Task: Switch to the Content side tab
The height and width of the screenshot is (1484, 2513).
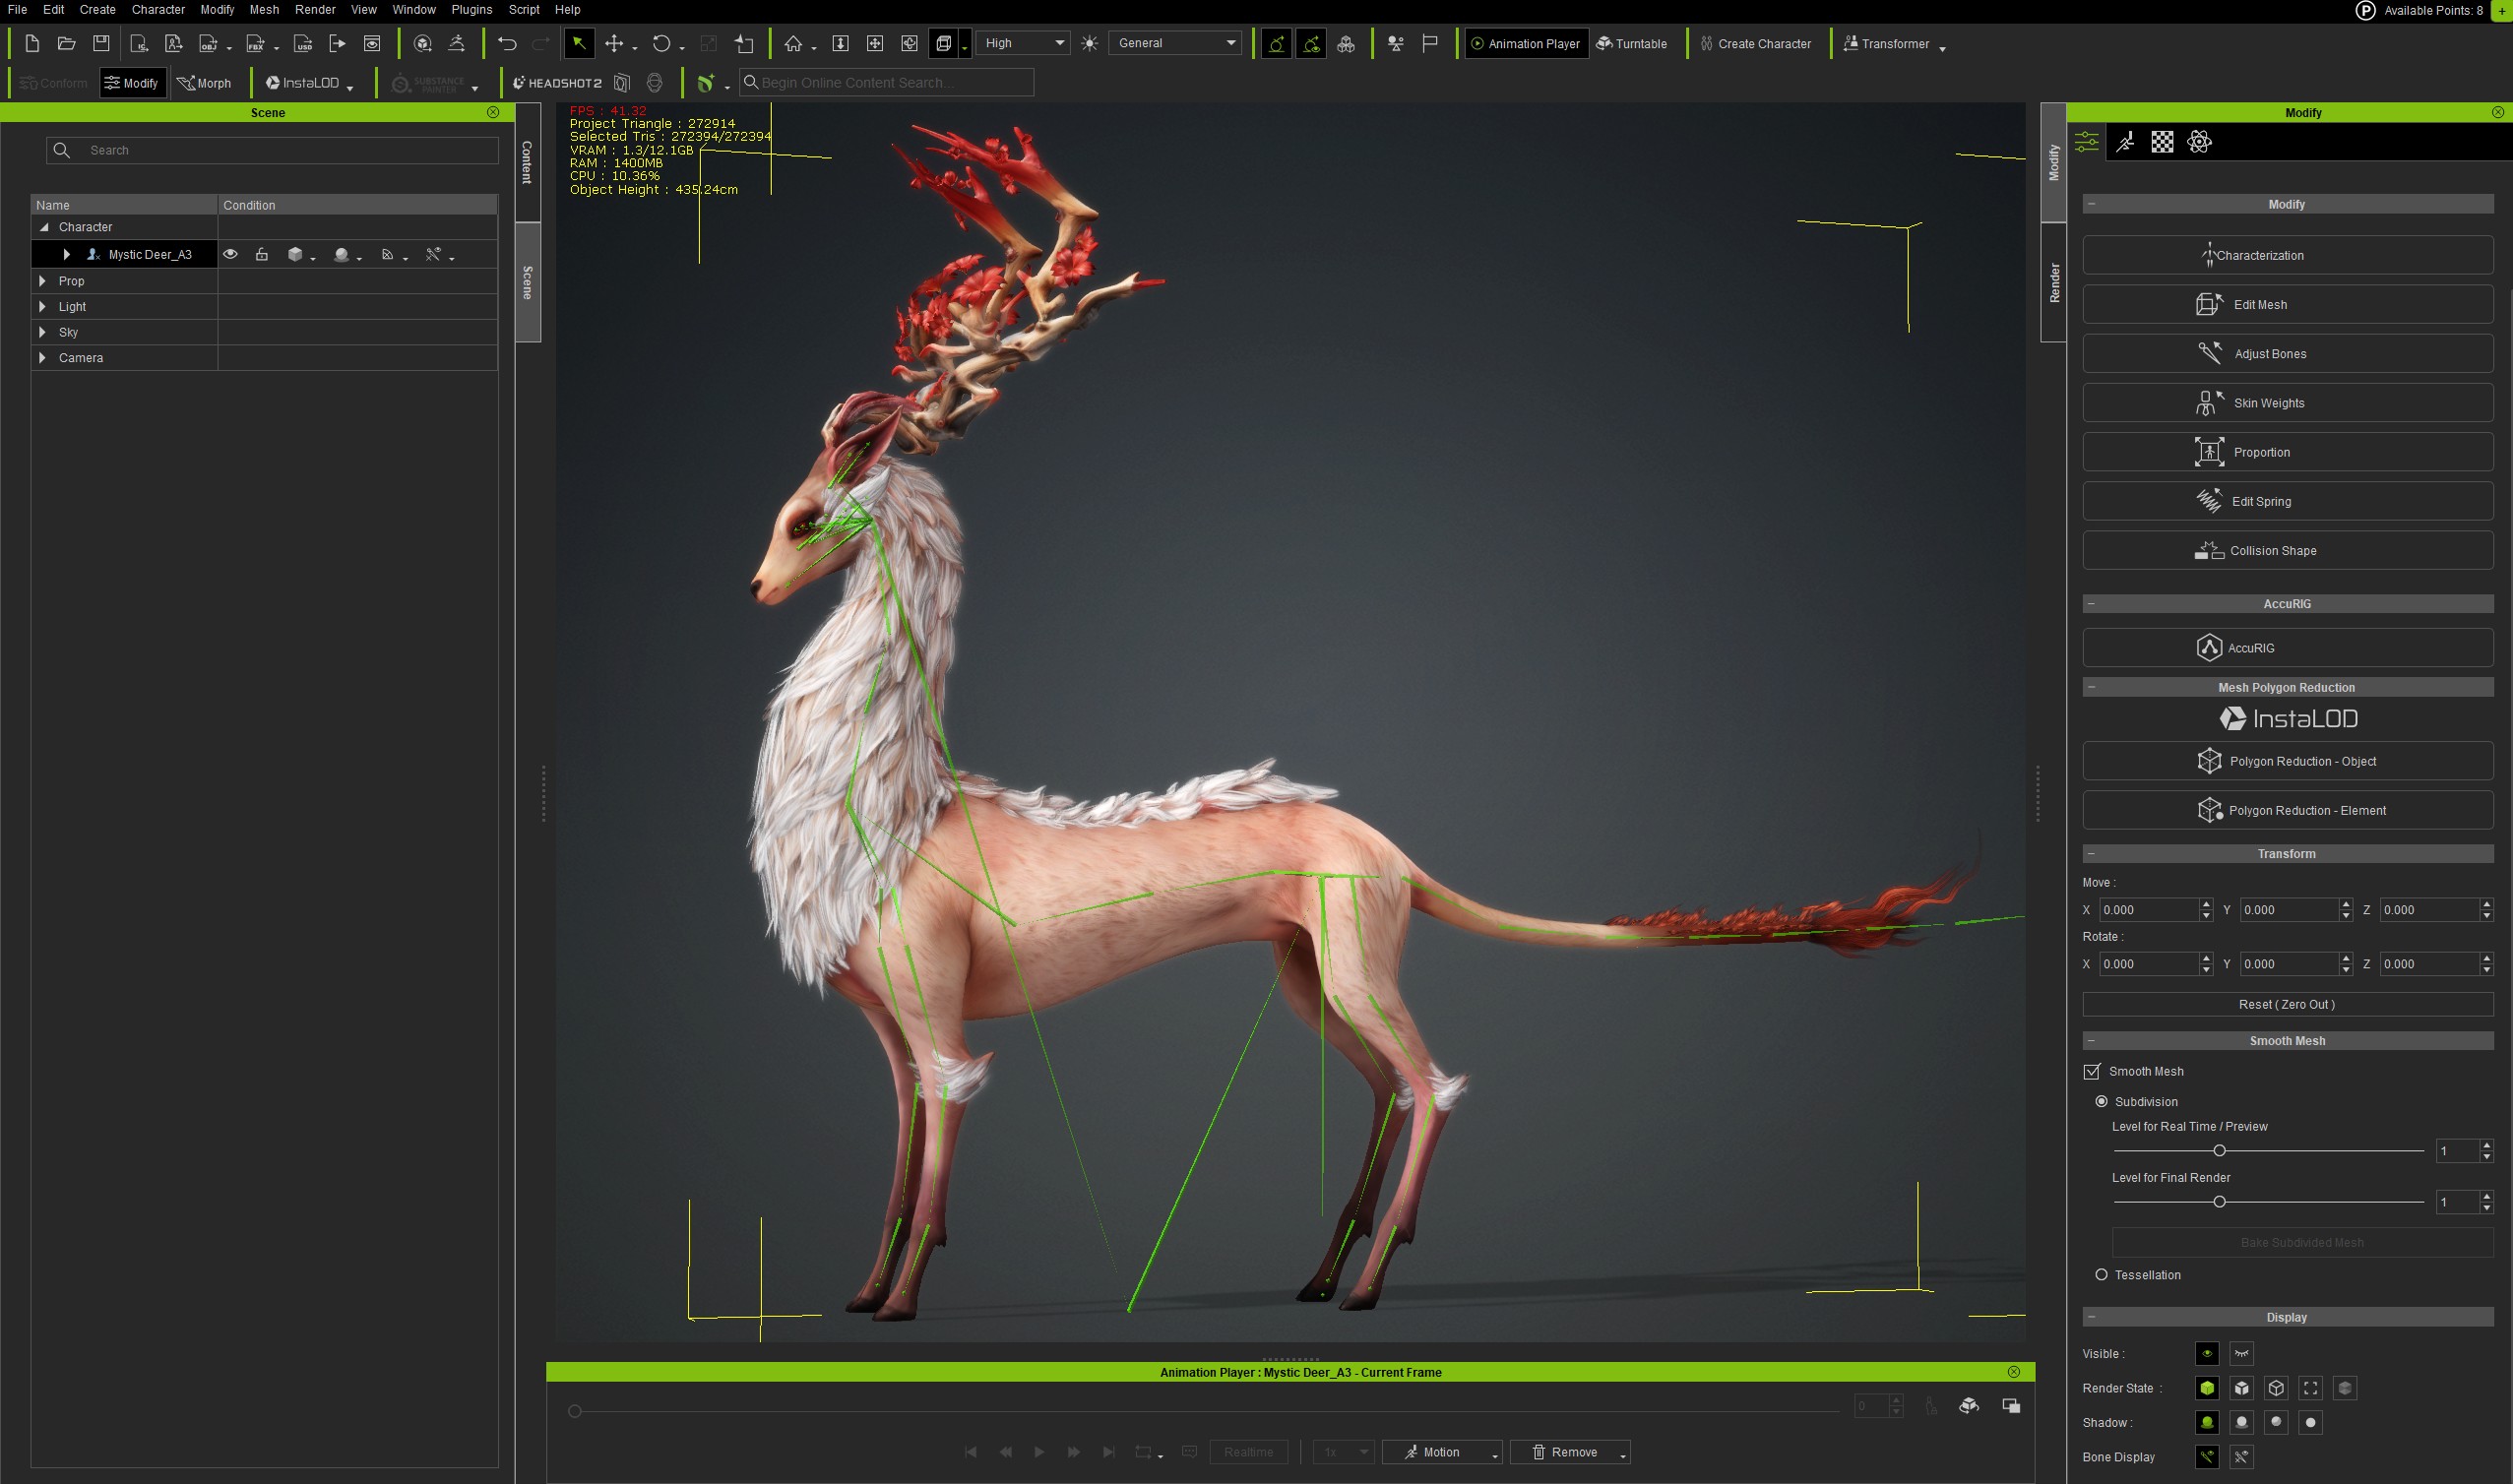Action: coord(527,162)
